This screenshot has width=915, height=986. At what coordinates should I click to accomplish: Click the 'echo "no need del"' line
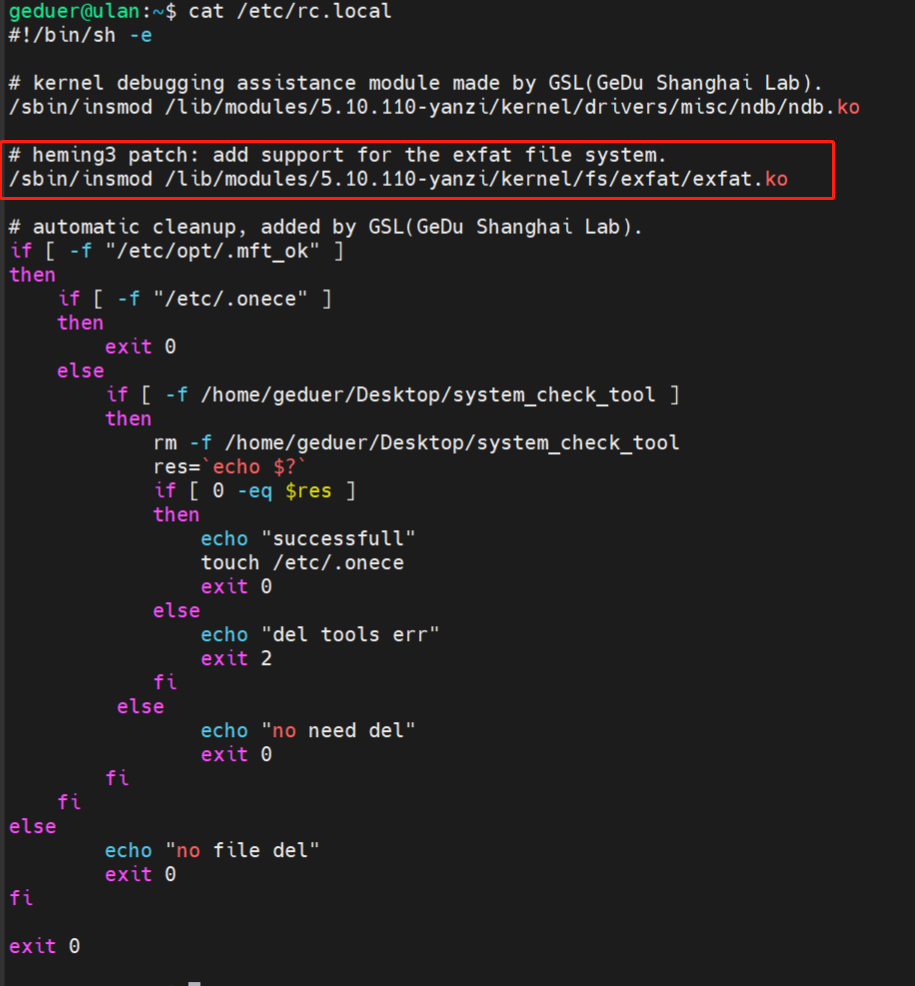(x=308, y=731)
